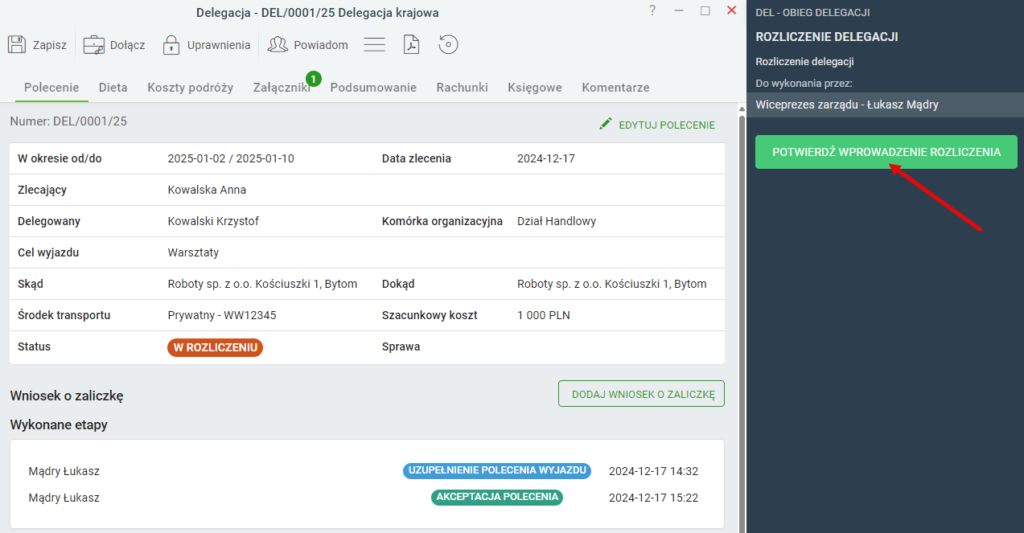Click the PDF document export icon
The height and width of the screenshot is (533, 1024).
tap(411, 44)
